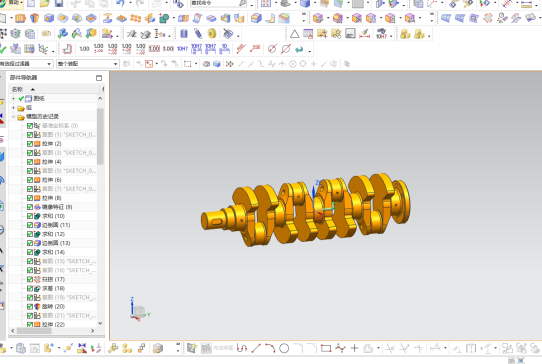This screenshot has height=364, width=542.
Task: Toggle the 求和 (10) checkbox
Action: (30, 216)
